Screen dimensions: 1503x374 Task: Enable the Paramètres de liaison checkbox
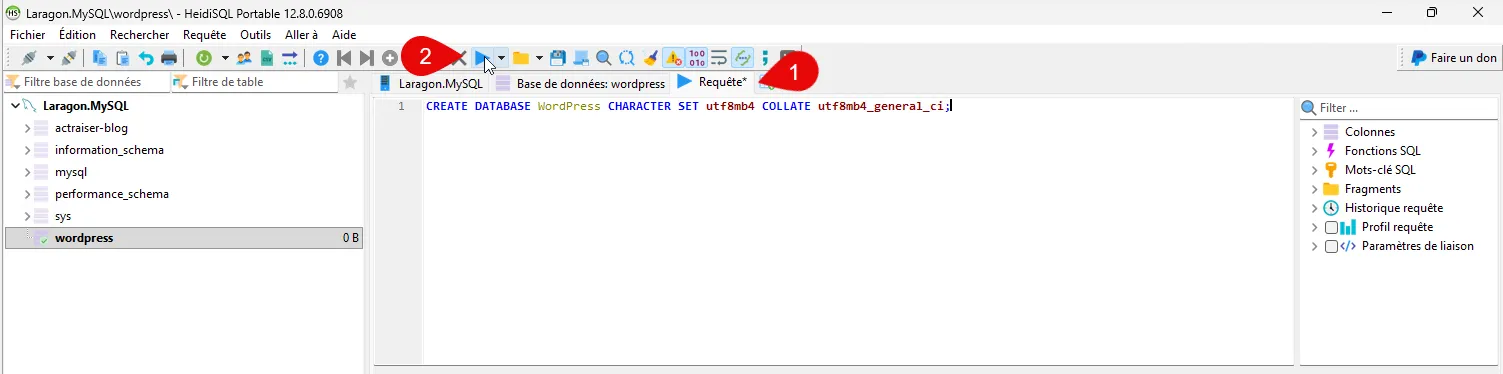tap(1331, 246)
